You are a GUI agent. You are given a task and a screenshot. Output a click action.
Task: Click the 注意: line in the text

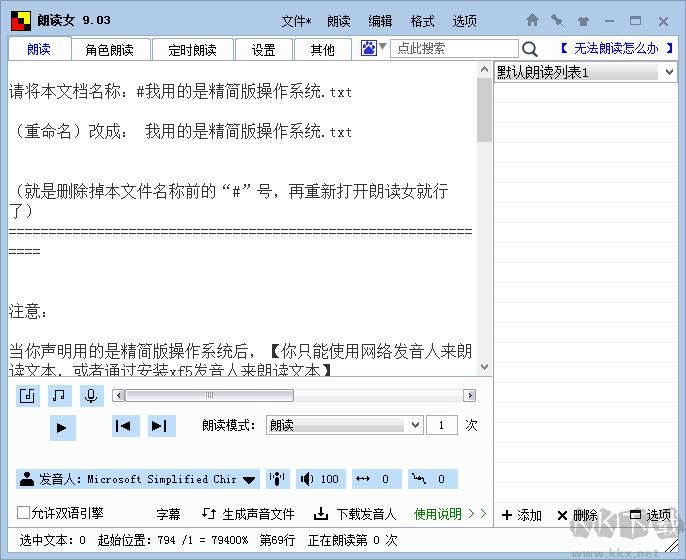click(28, 311)
